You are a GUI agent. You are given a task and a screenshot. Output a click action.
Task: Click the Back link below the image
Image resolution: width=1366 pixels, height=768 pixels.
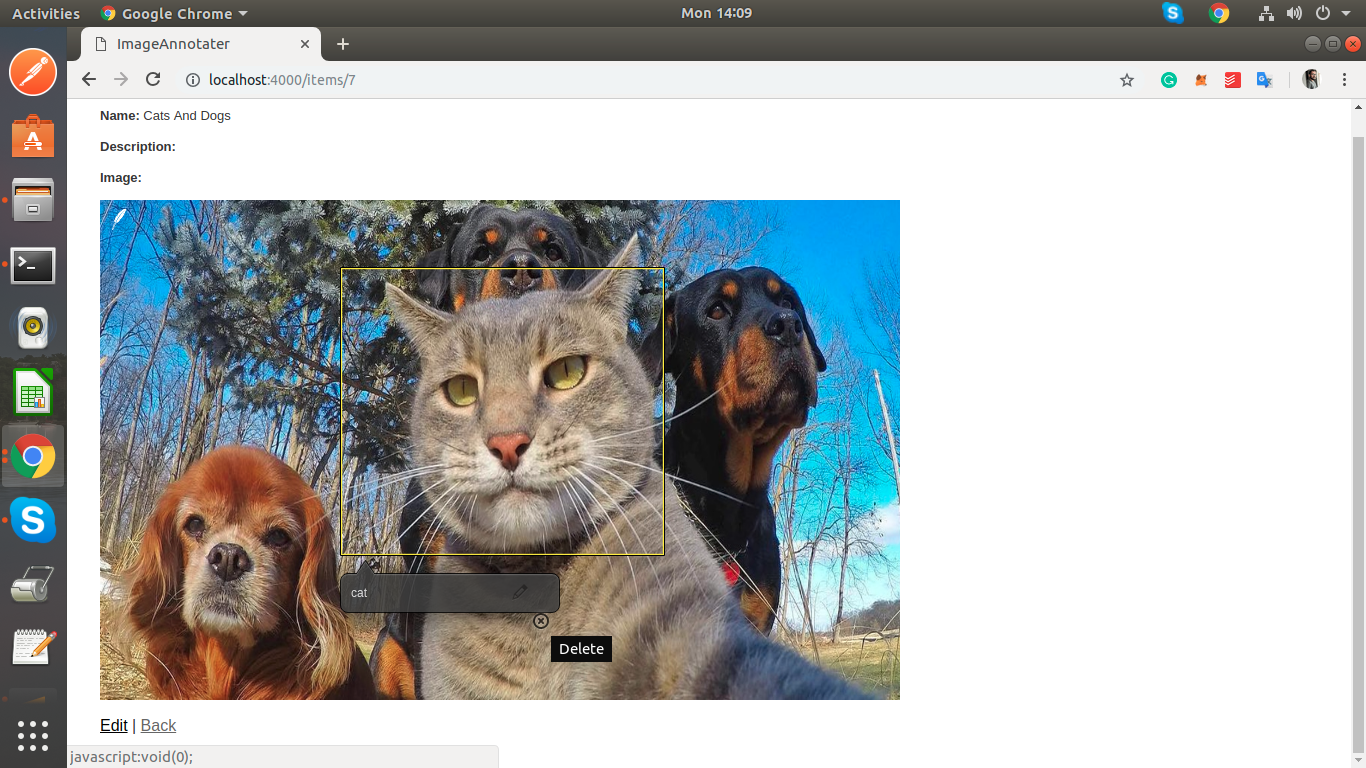[x=158, y=726]
